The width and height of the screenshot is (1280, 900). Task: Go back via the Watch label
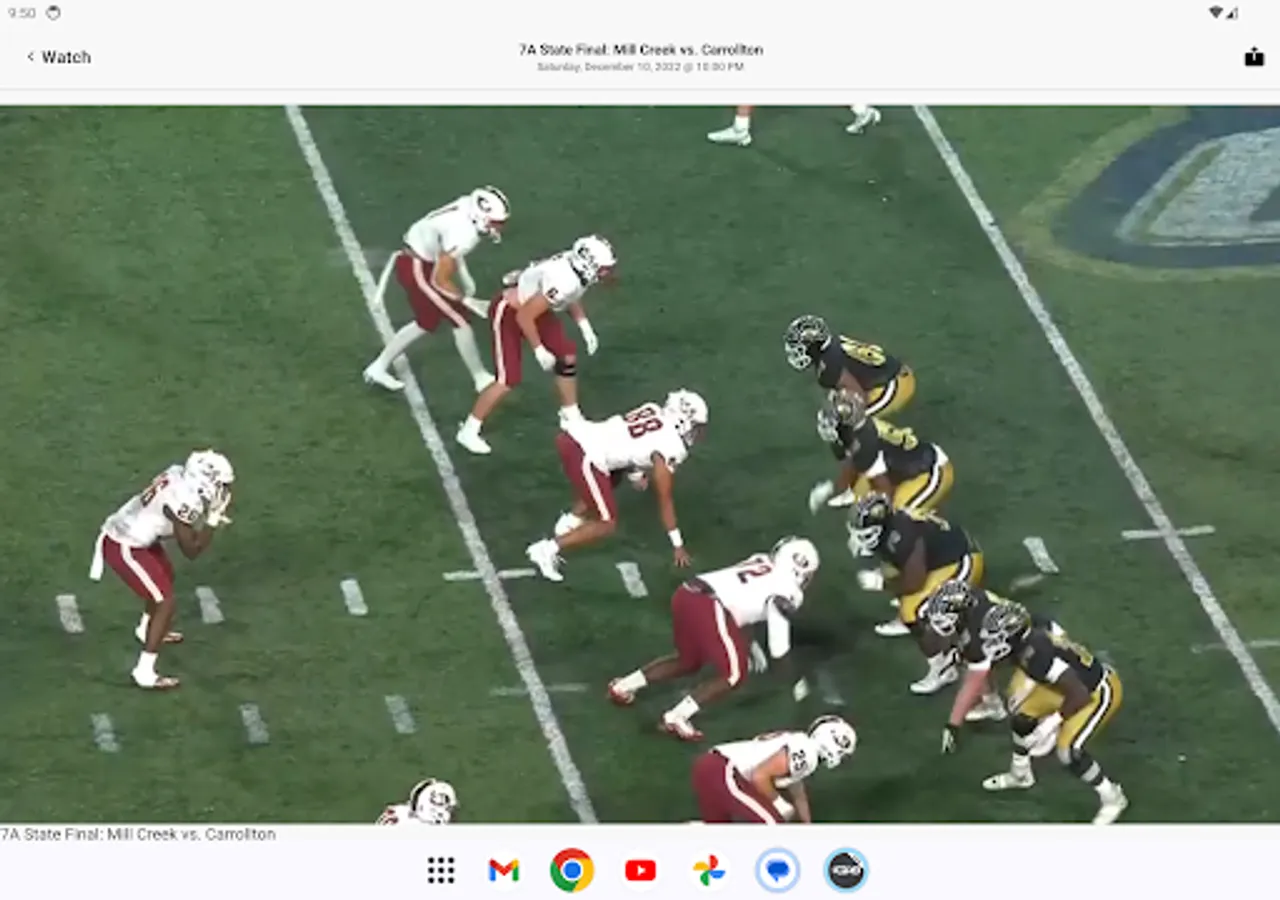coord(66,57)
